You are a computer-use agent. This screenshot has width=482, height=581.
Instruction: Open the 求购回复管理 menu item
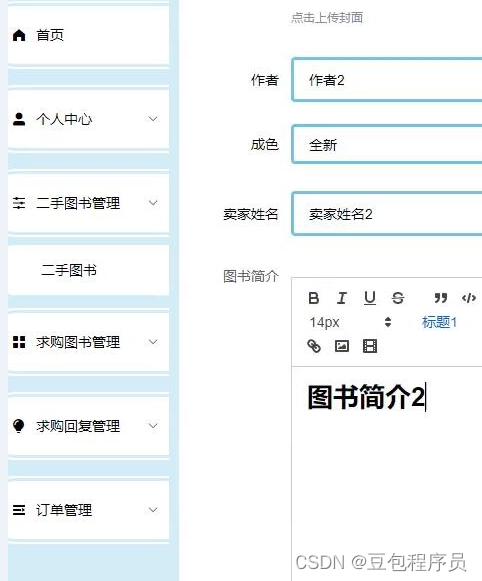tap(89, 426)
